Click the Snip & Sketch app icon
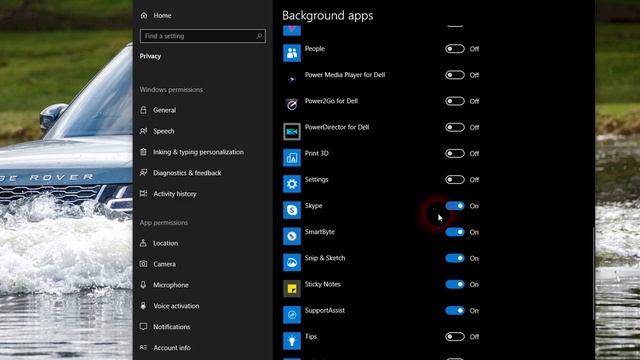This screenshot has height=360, width=640. [292, 262]
